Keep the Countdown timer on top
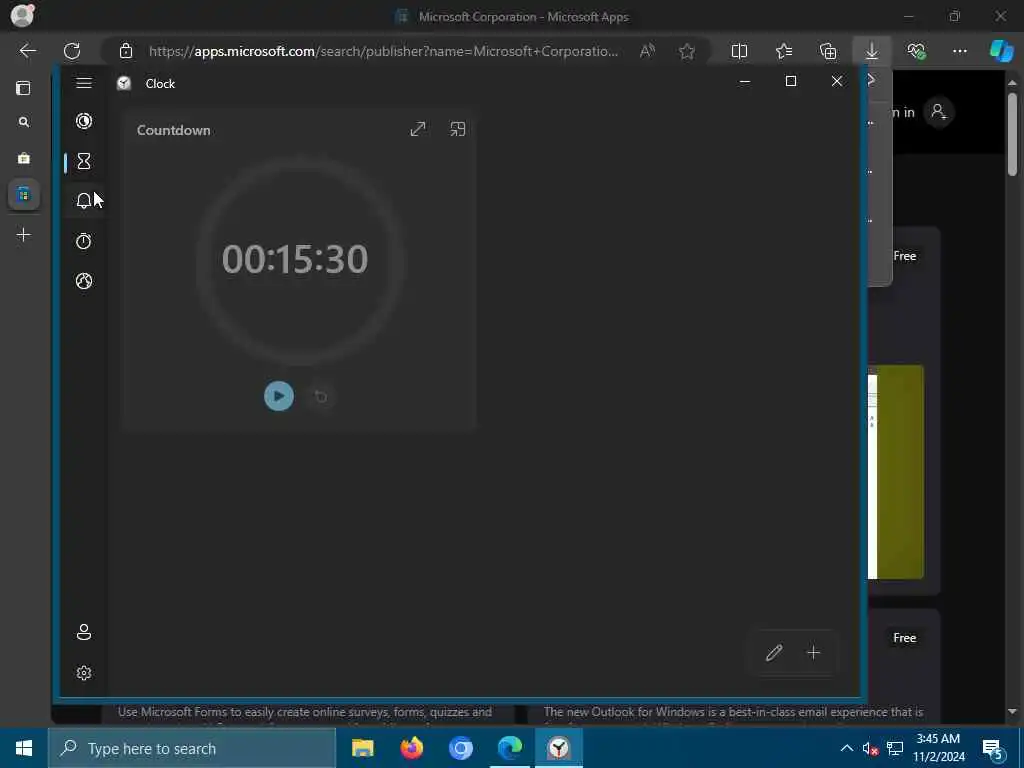1024x768 pixels. tap(458, 129)
